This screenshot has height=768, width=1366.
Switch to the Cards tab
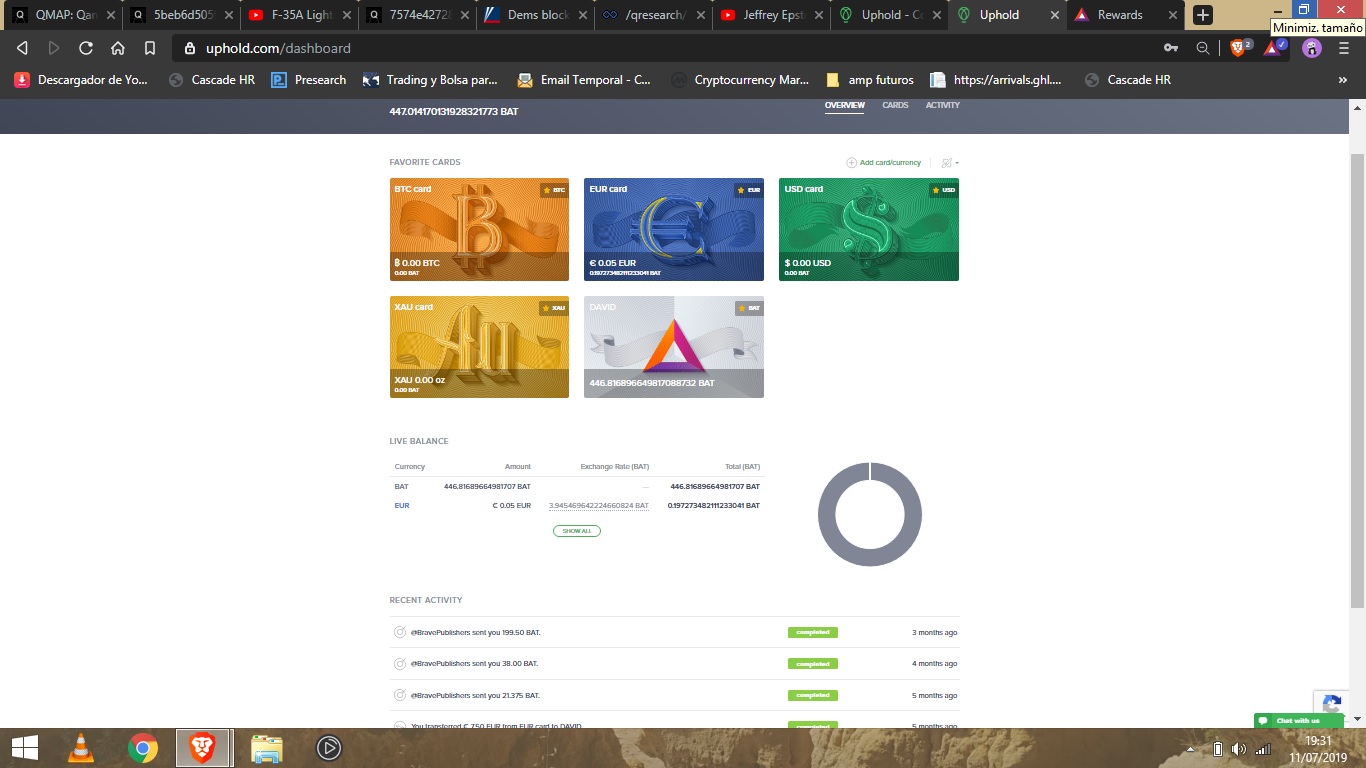pos(895,105)
